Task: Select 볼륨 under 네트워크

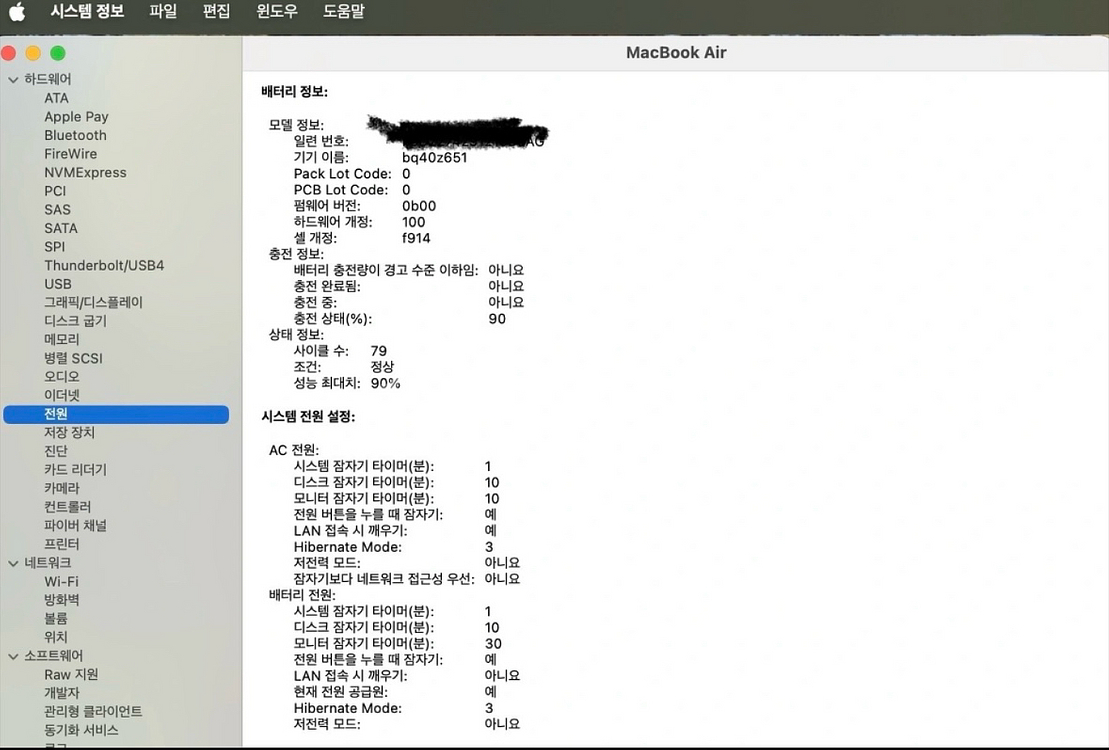Action: coord(56,618)
